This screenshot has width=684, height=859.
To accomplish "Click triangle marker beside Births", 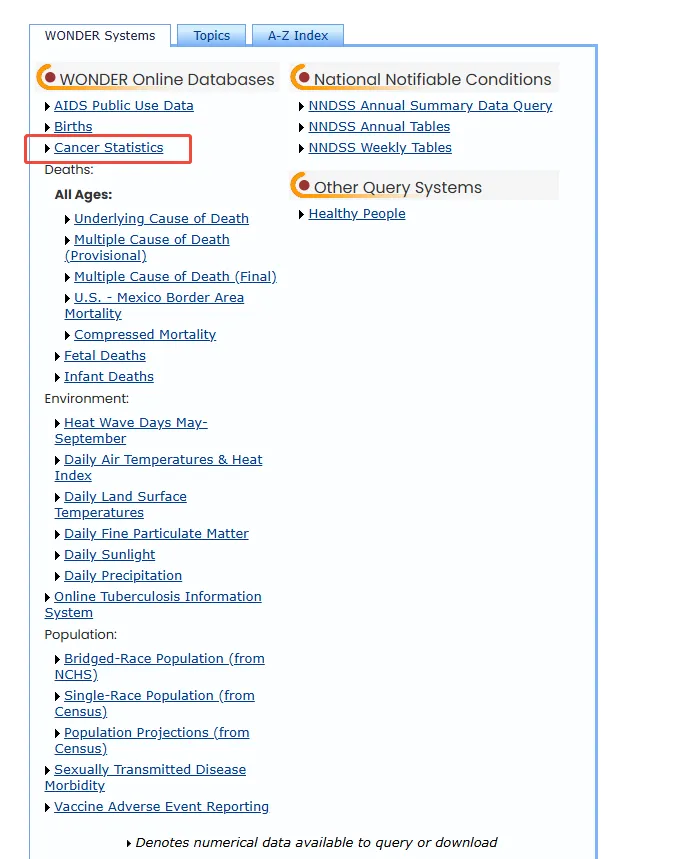I will tap(48, 128).
